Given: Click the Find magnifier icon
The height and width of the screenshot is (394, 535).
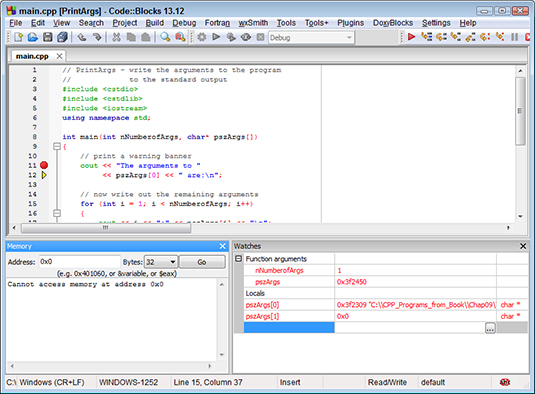Looking at the screenshot, I should (165, 37).
